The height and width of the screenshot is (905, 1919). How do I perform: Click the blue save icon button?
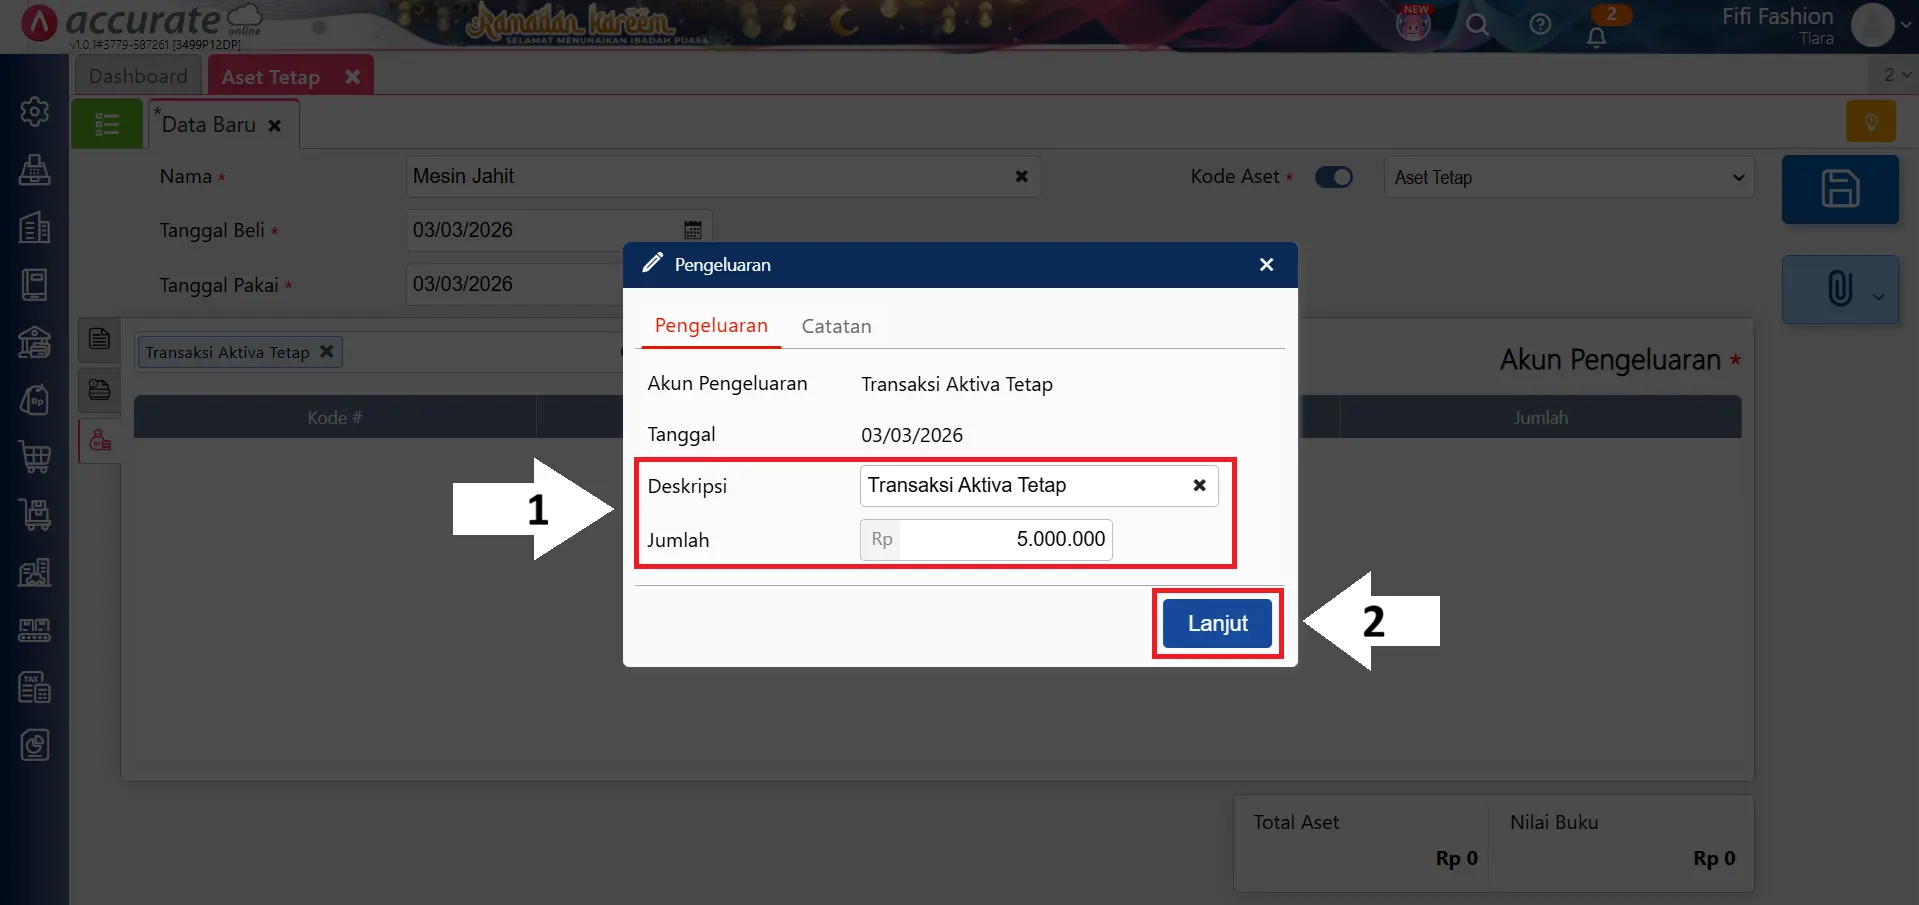(1839, 189)
